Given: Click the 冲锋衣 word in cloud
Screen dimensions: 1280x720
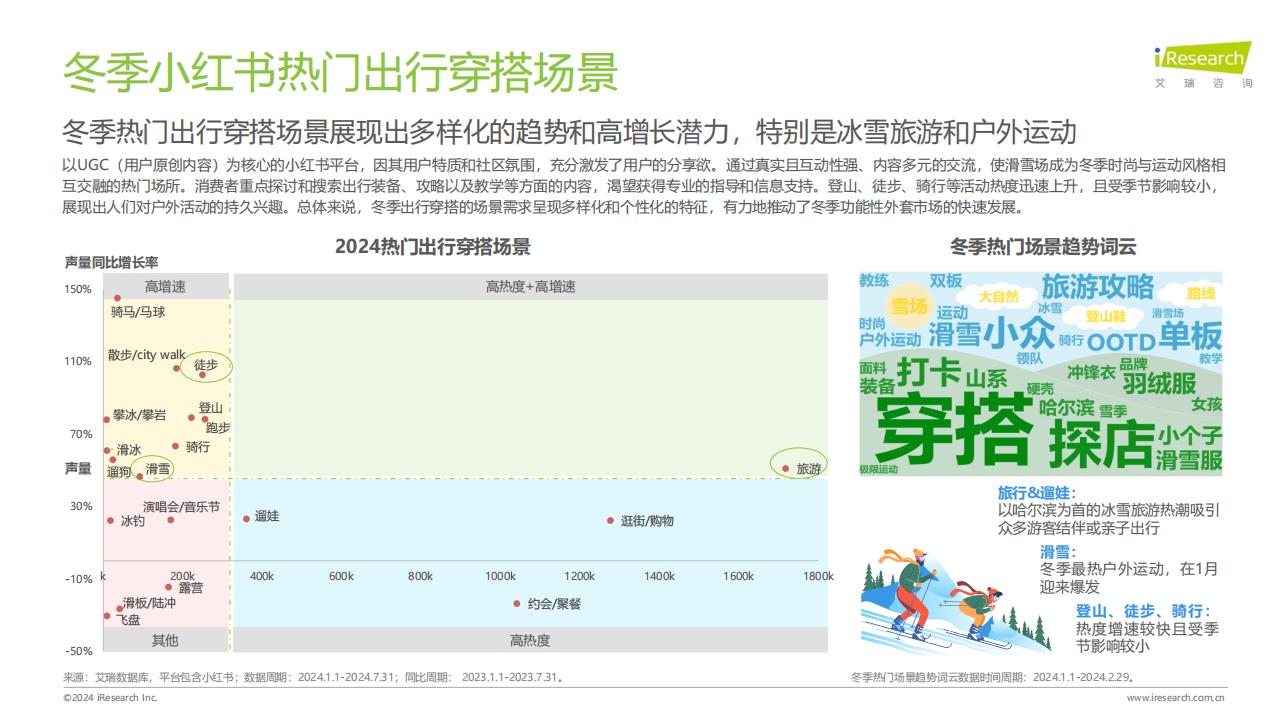Looking at the screenshot, I should [1091, 373].
